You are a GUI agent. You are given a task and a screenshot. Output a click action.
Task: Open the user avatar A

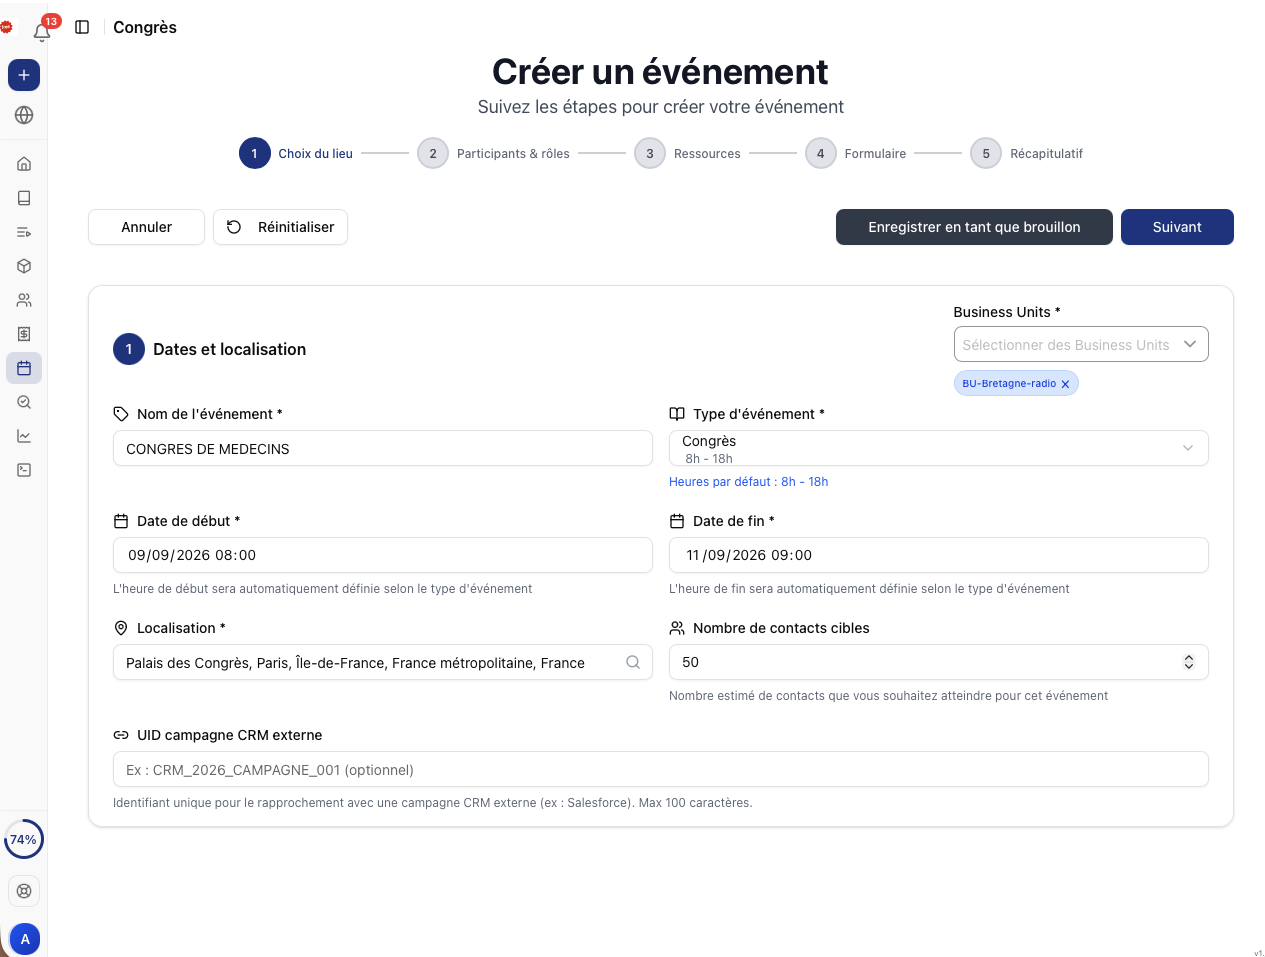pos(25,939)
